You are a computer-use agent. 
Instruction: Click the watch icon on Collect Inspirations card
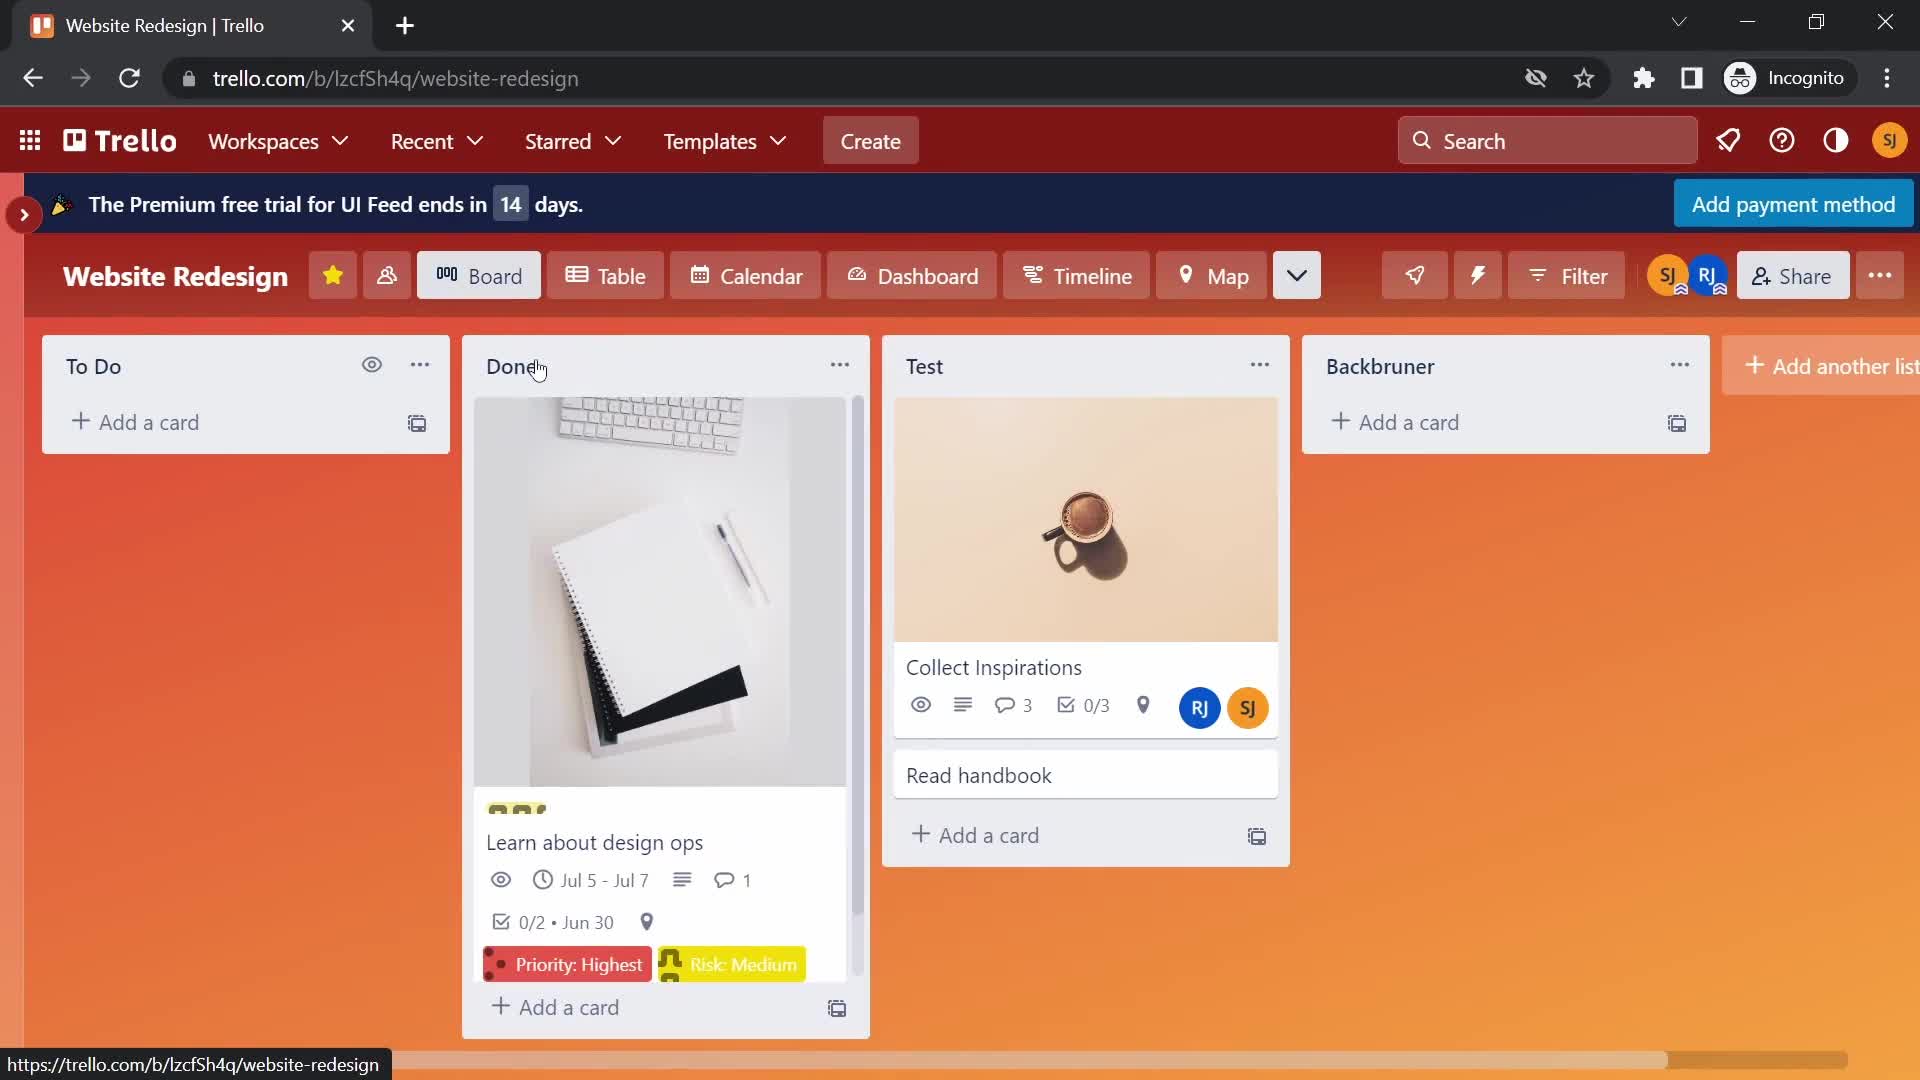click(919, 704)
